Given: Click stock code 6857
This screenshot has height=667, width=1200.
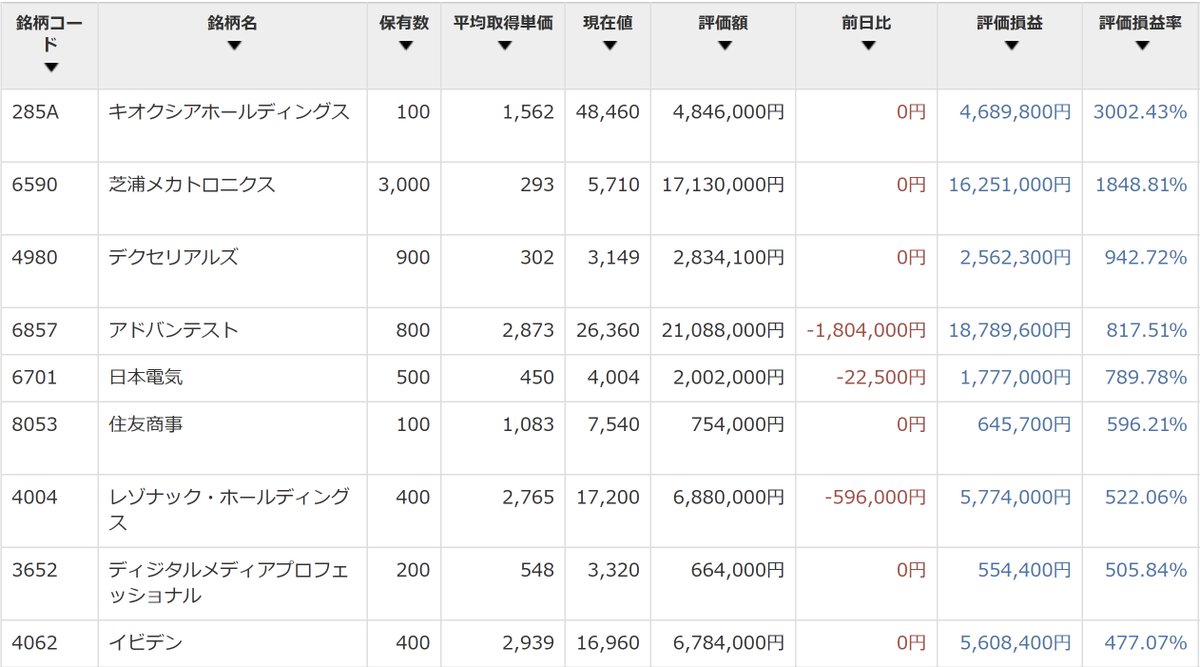Looking at the screenshot, I should tap(35, 330).
